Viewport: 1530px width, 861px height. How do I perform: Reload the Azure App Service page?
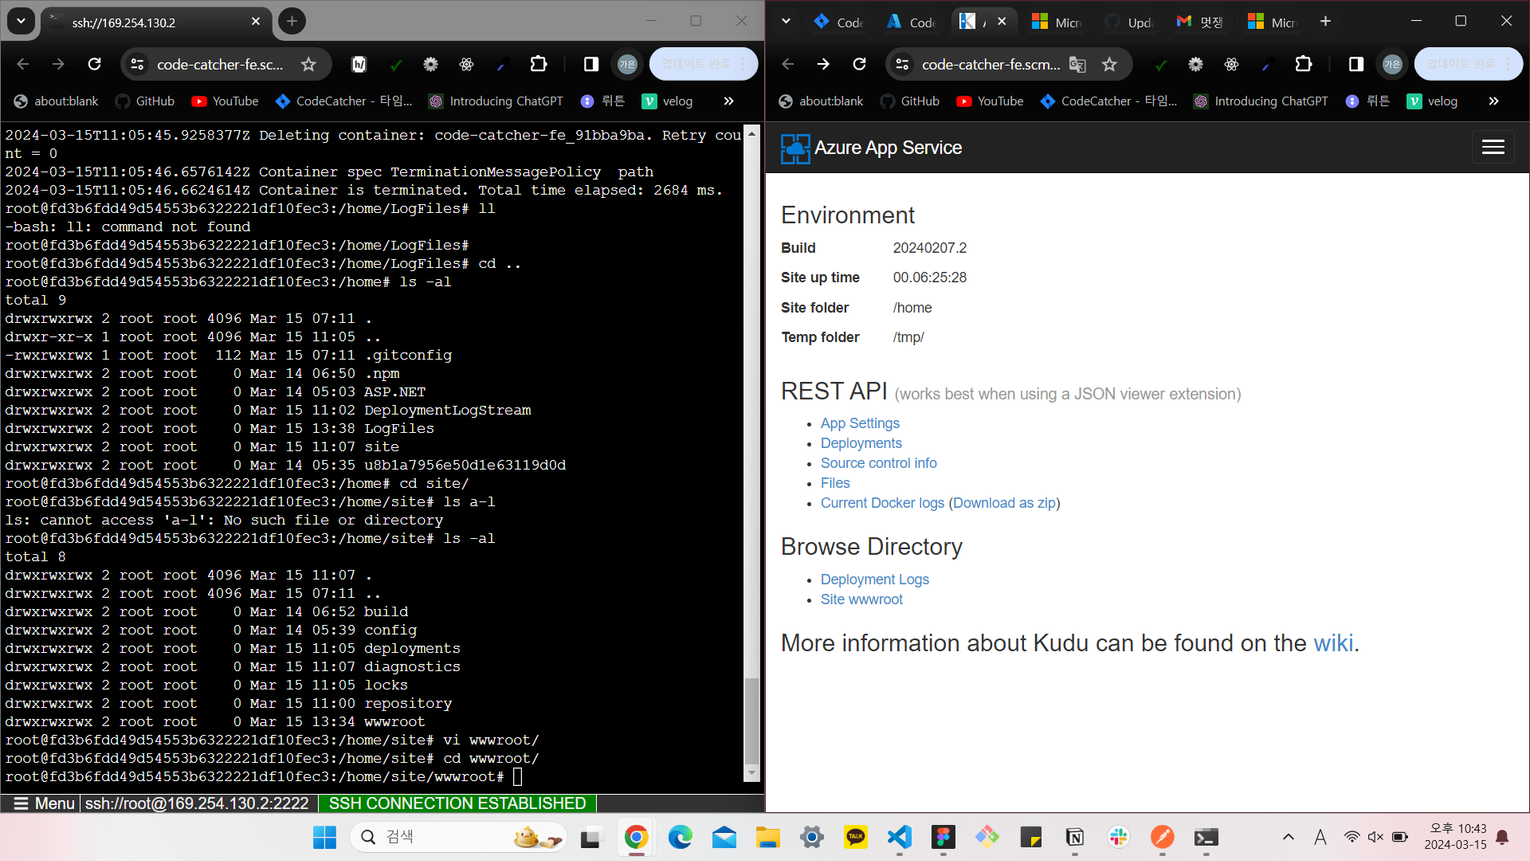click(x=859, y=64)
